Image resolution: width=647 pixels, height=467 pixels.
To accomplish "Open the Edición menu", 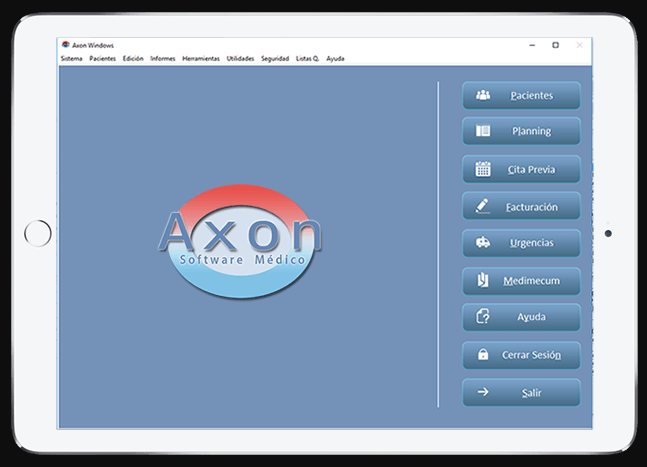I will click(133, 59).
